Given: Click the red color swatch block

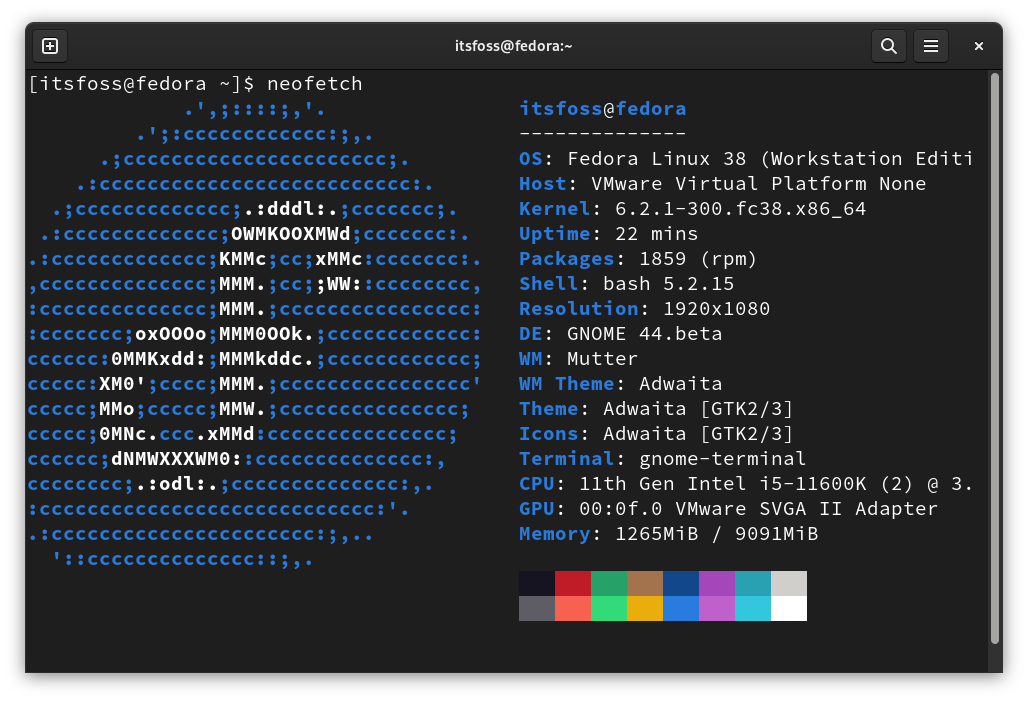Looking at the screenshot, I should coord(573,583).
